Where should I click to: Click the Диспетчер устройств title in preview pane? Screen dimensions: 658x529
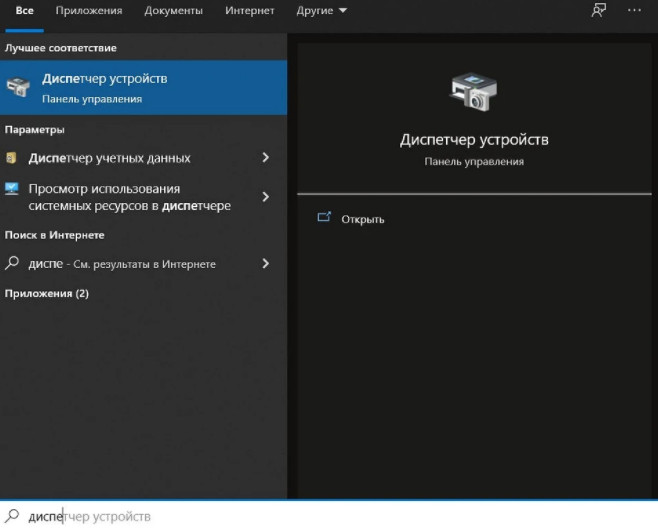coord(474,140)
